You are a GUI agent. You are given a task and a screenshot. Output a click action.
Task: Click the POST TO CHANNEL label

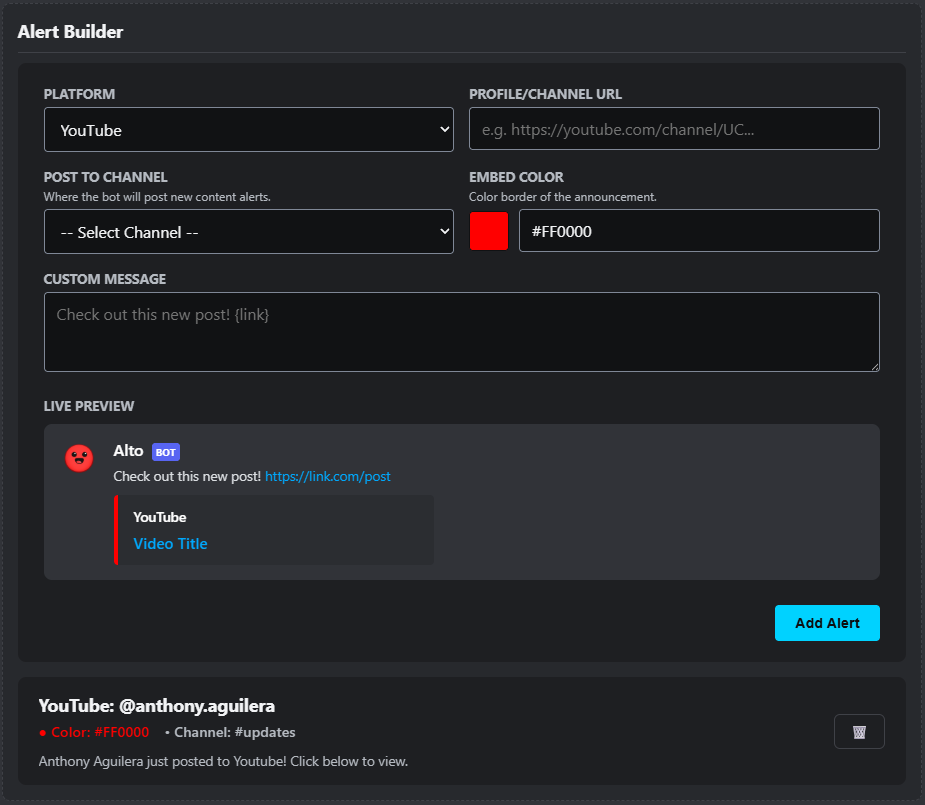click(105, 178)
